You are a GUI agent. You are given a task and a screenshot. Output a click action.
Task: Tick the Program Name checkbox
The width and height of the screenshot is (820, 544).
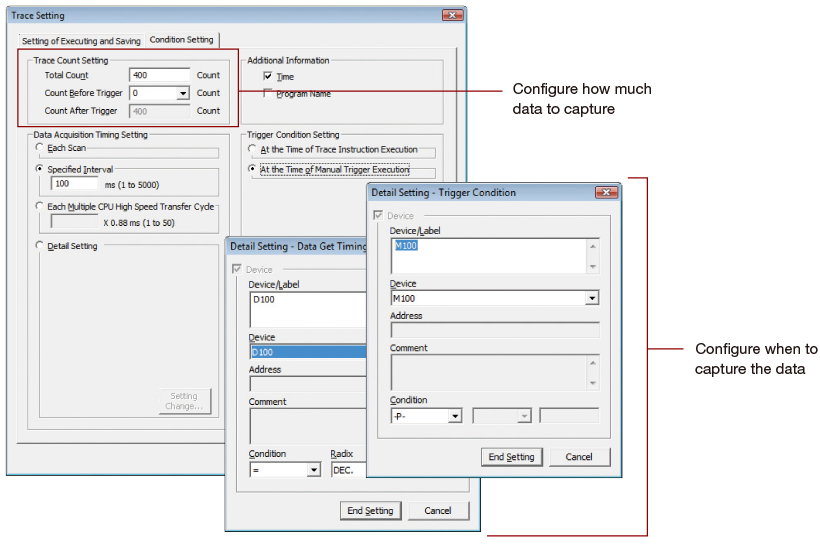point(268,94)
